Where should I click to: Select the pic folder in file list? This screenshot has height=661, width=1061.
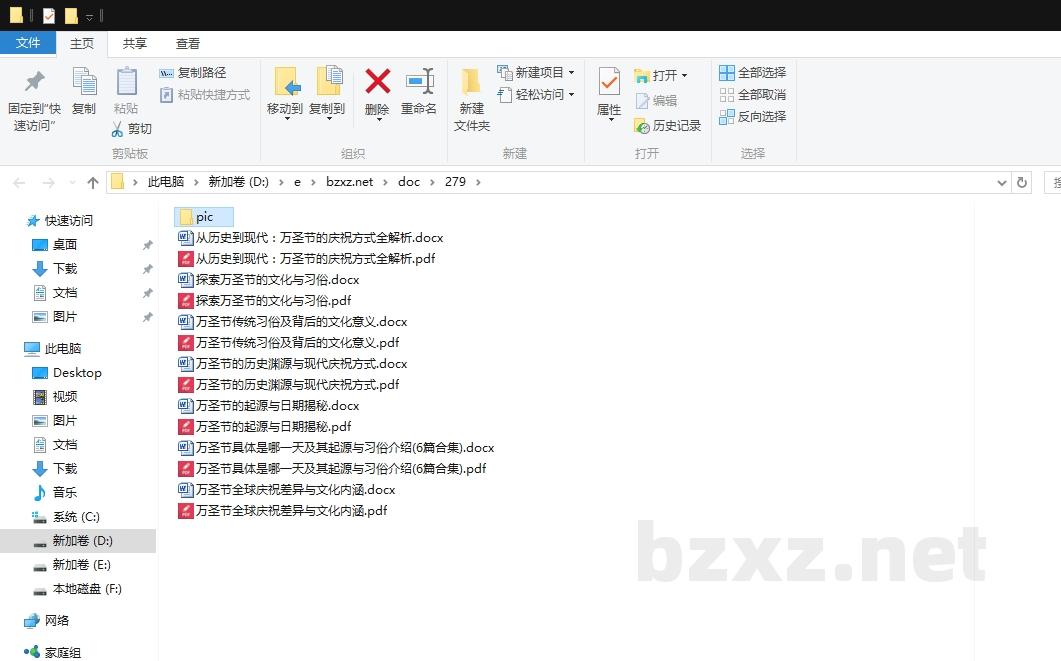pos(203,217)
